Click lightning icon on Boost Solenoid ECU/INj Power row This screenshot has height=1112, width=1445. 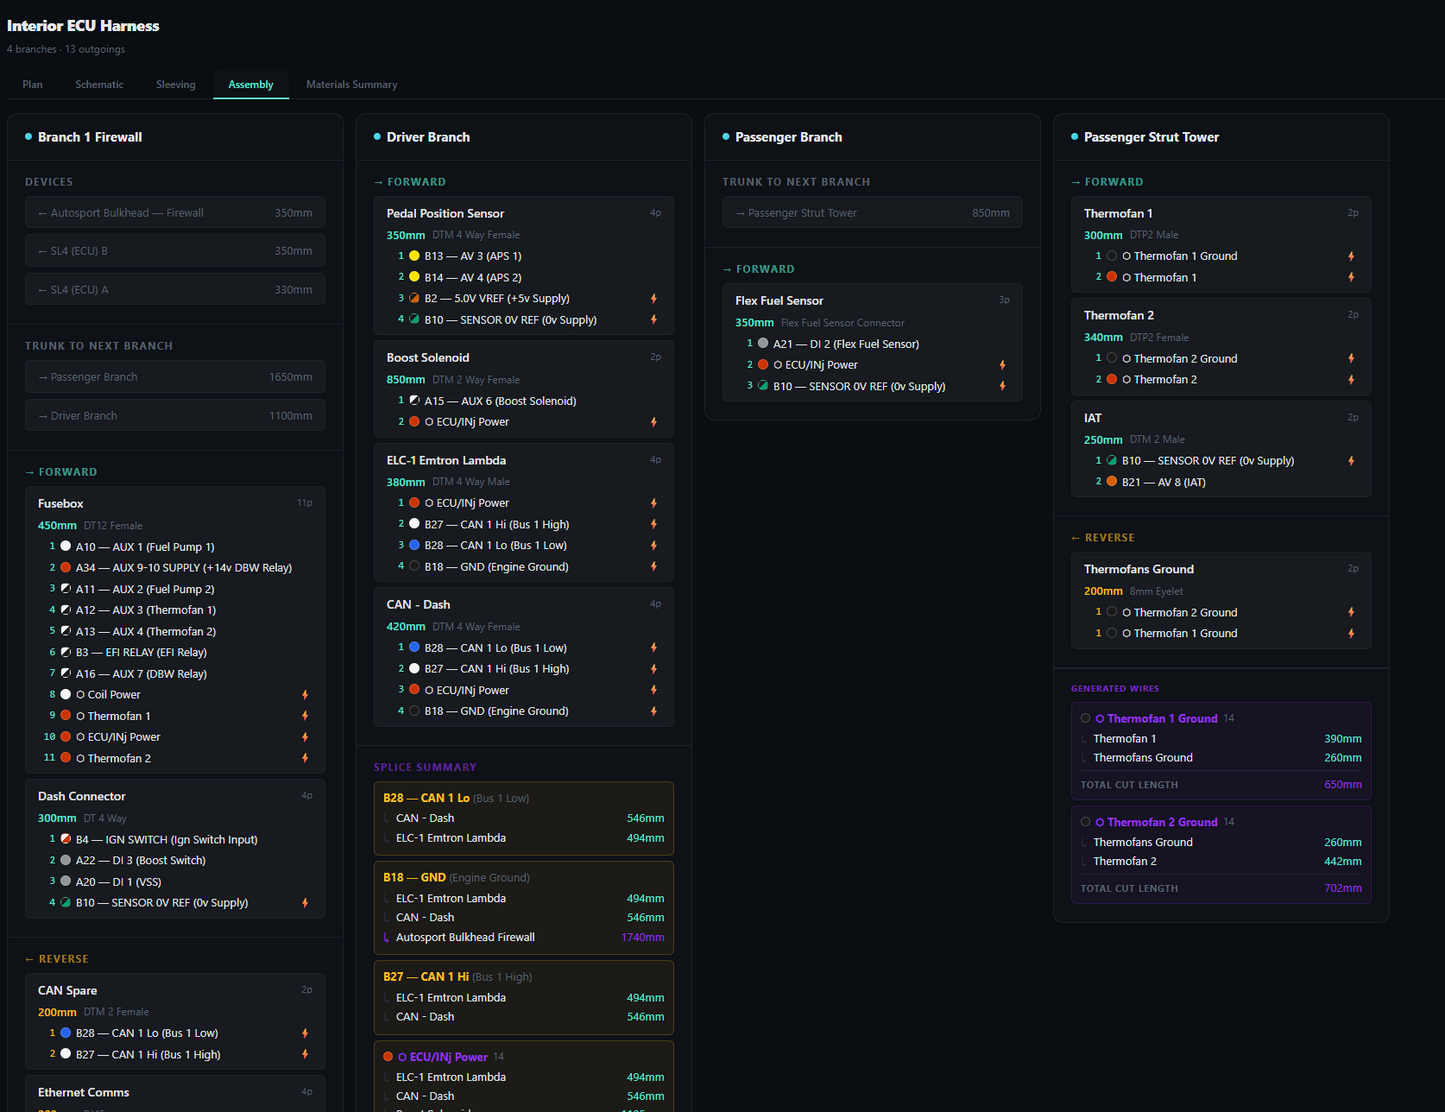[654, 422]
